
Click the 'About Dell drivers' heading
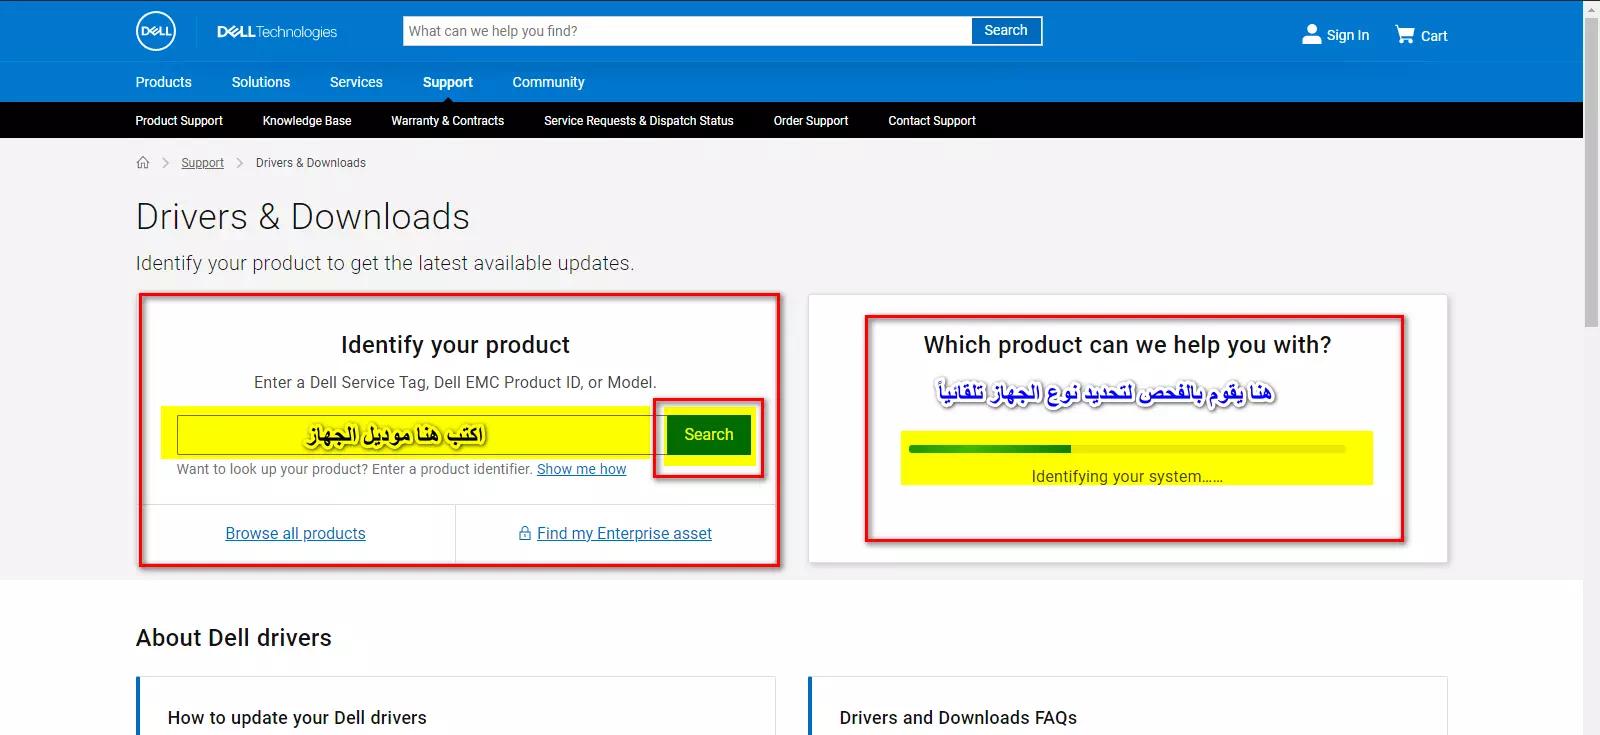[x=234, y=637]
